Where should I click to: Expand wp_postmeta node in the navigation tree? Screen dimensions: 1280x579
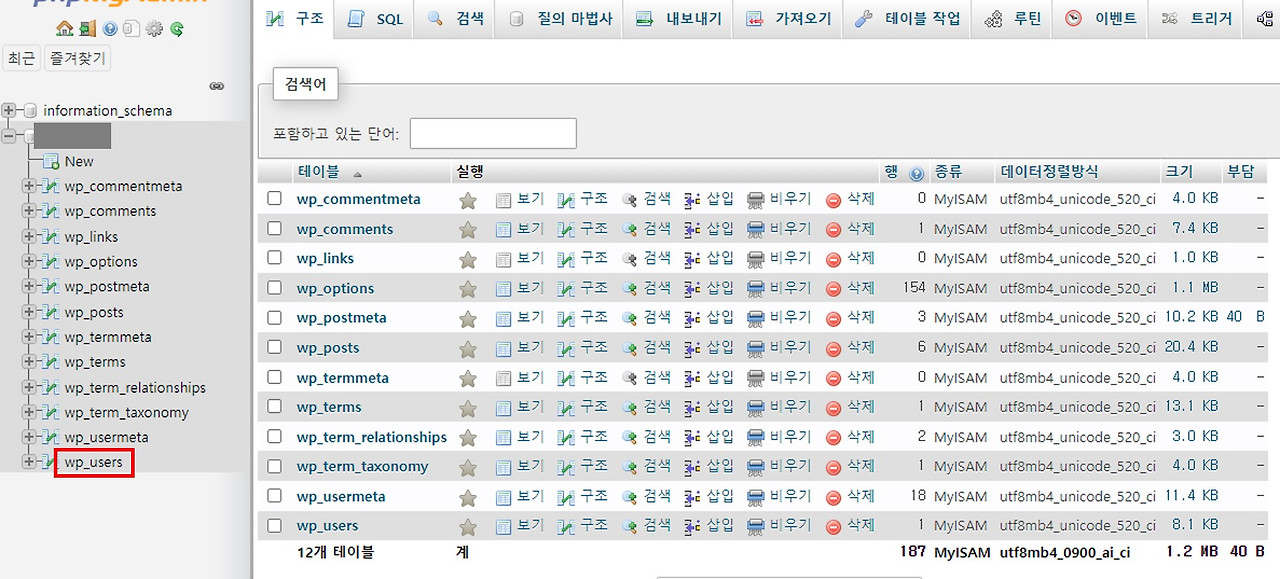tap(29, 287)
